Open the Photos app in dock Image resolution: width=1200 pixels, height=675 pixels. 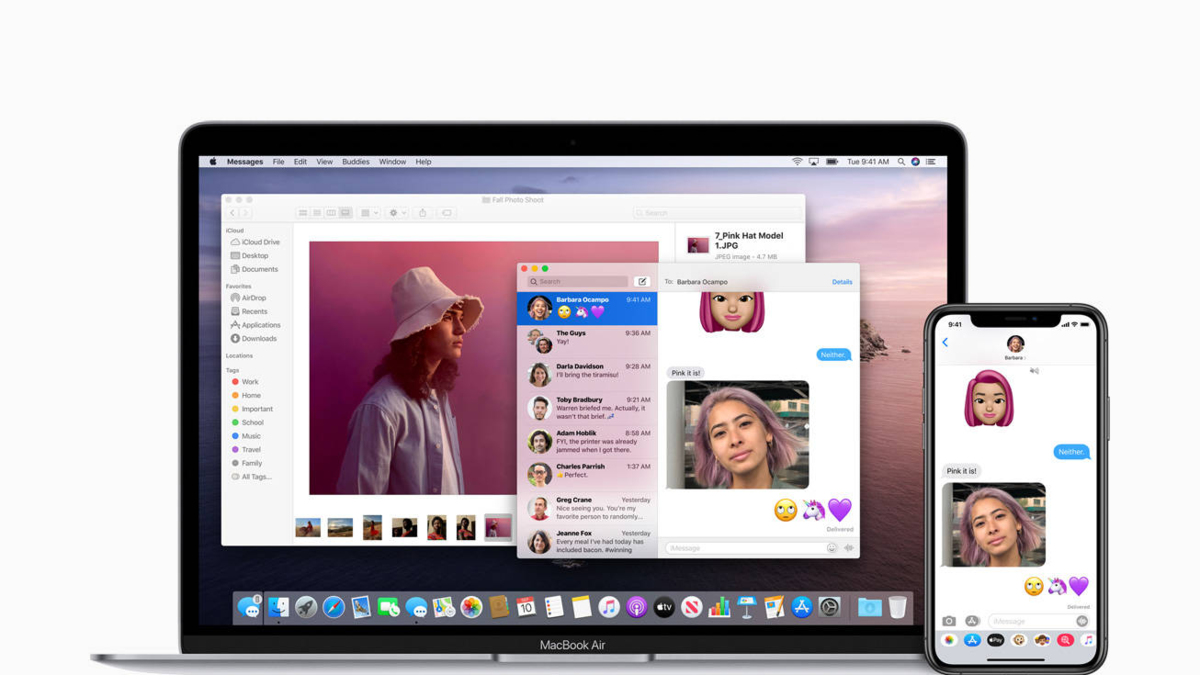pos(471,607)
